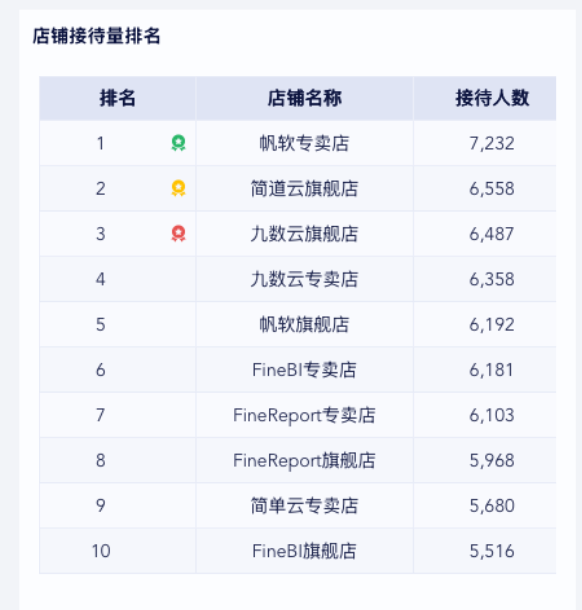Click the 7,232 visitor count value
The image size is (582, 610).
pyautogui.click(x=492, y=144)
